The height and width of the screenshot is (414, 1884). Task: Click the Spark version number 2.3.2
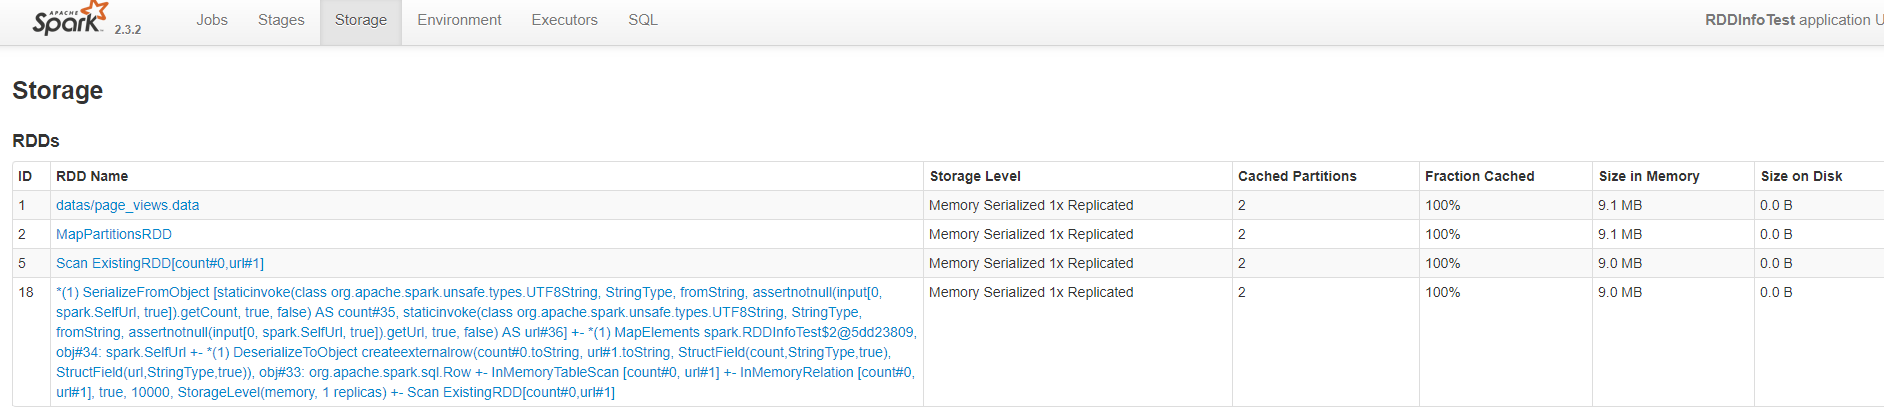127,29
